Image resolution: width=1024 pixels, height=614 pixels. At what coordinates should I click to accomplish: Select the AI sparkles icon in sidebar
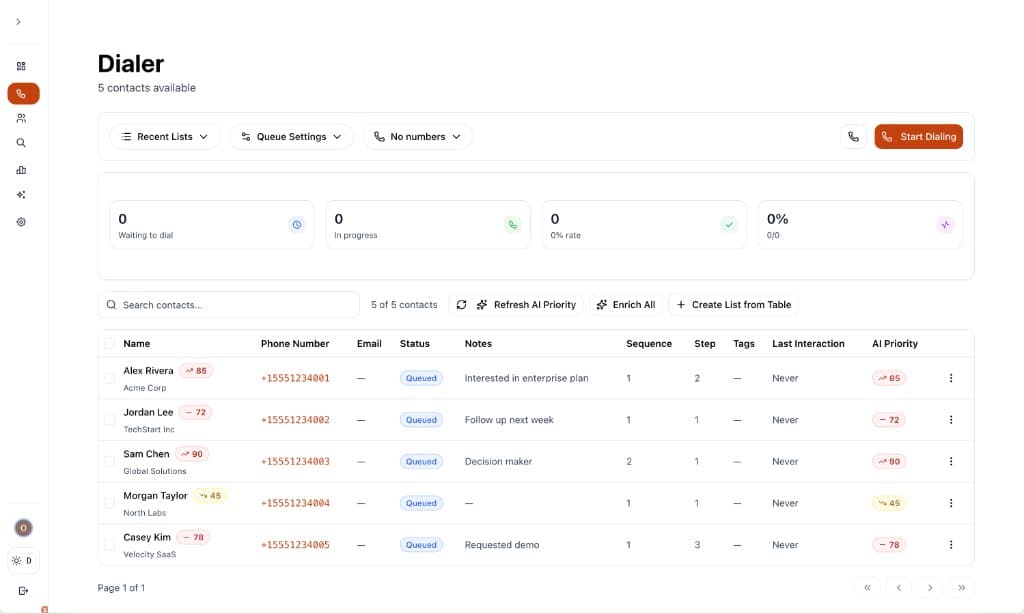pos(21,194)
